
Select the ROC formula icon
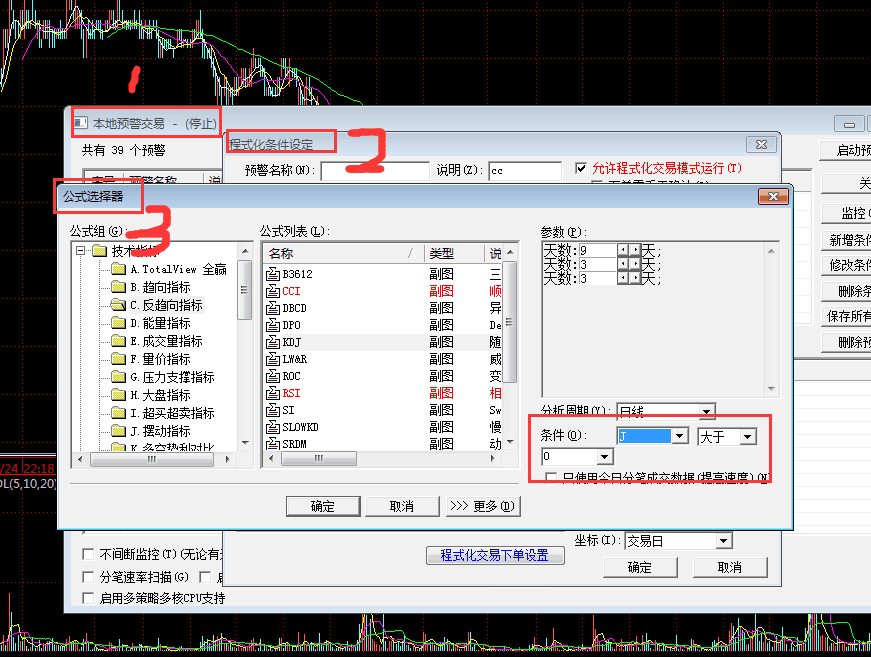point(273,376)
